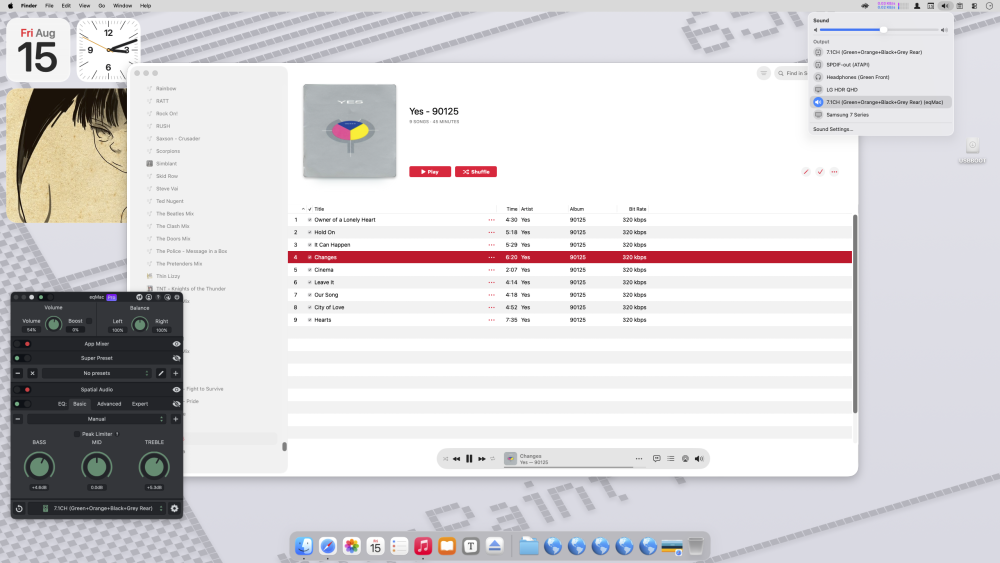Open Manual EQ preset dropdown
The height and width of the screenshot is (563, 1000).
point(97,419)
